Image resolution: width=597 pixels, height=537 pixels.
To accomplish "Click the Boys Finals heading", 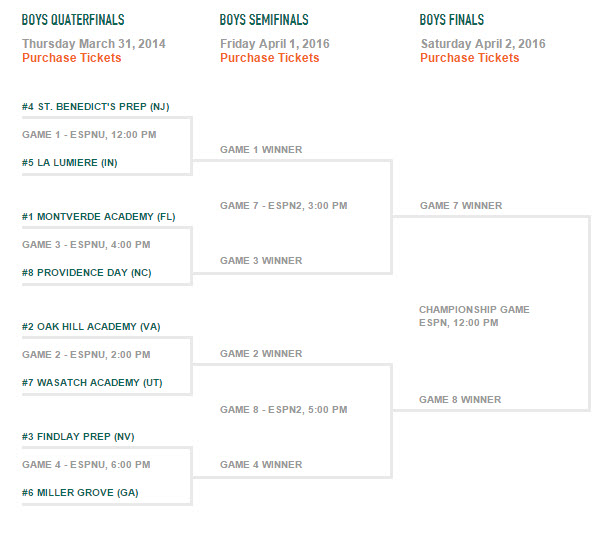I will coord(452,20).
